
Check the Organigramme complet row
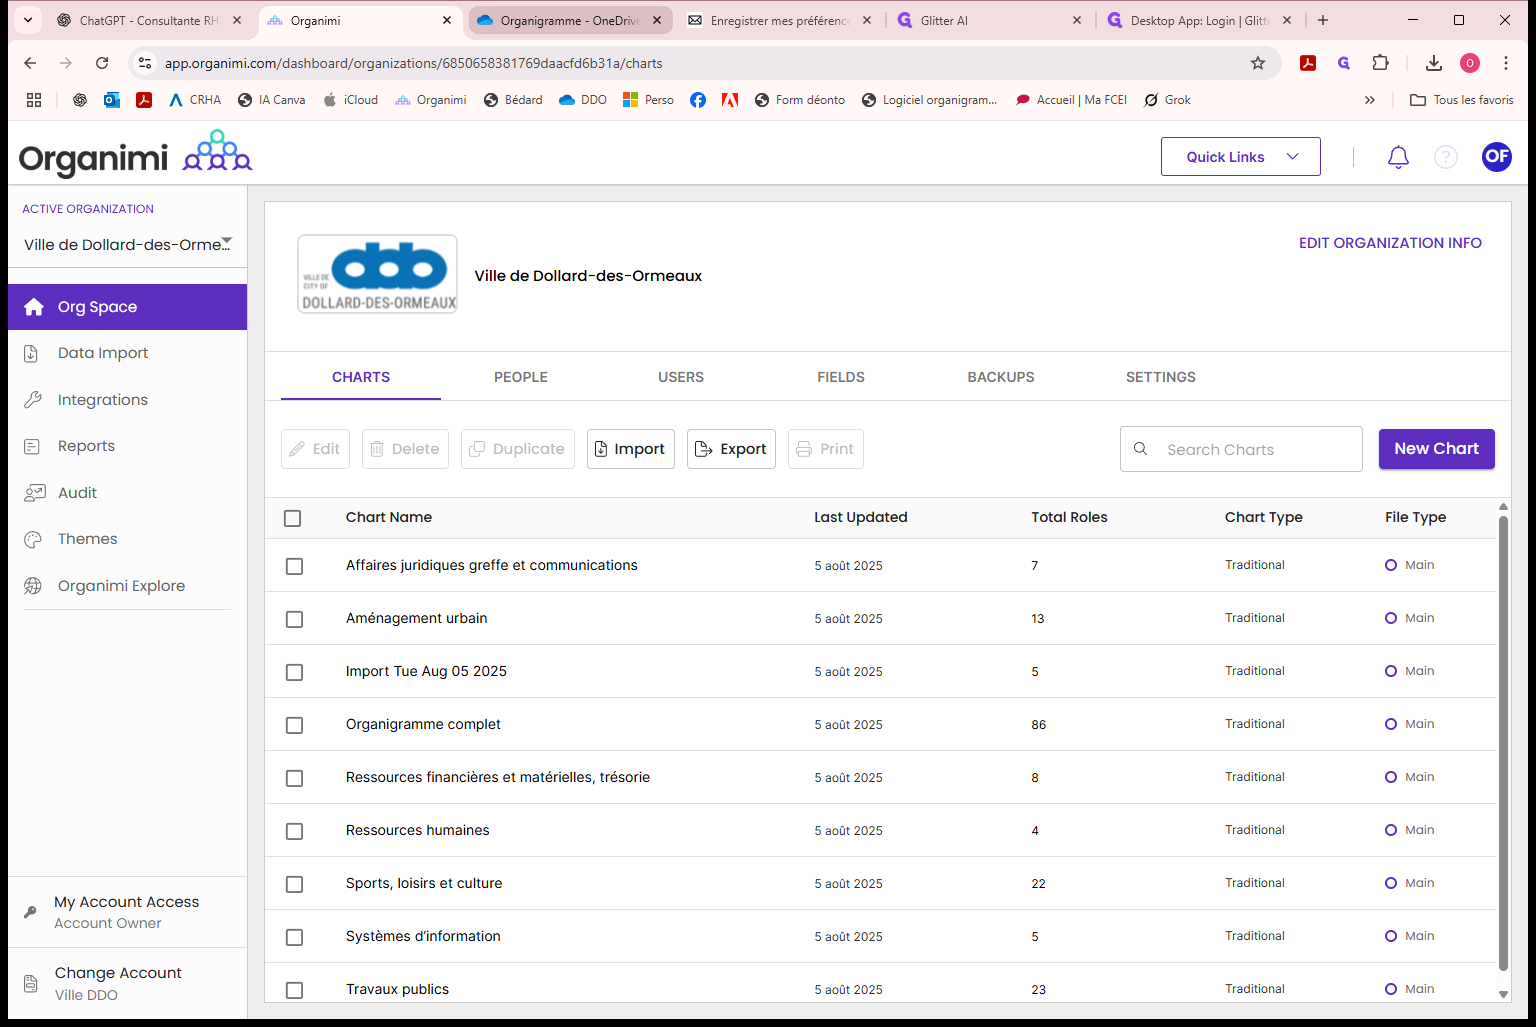(x=294, y=725)
